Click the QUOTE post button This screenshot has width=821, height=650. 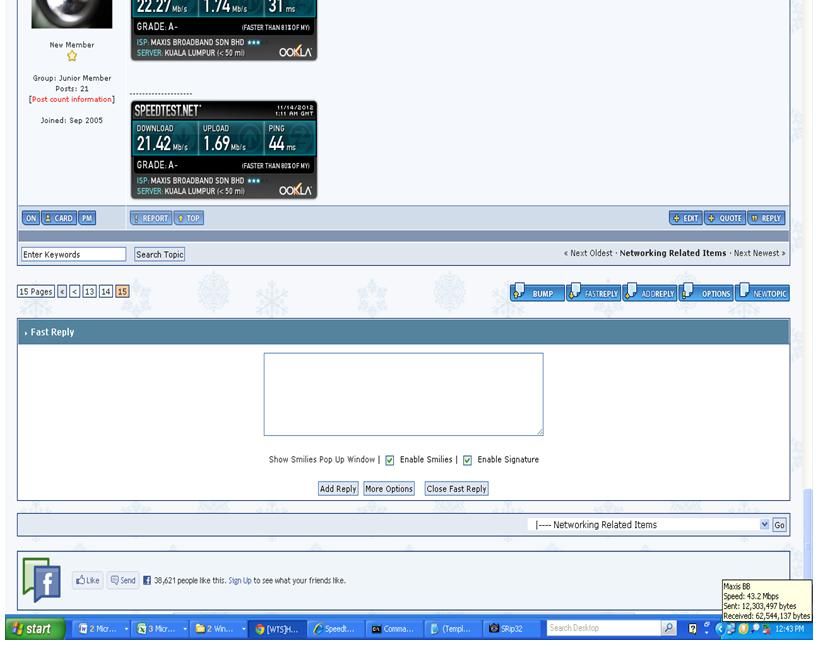pyautogui.click(x=725, y=218)
